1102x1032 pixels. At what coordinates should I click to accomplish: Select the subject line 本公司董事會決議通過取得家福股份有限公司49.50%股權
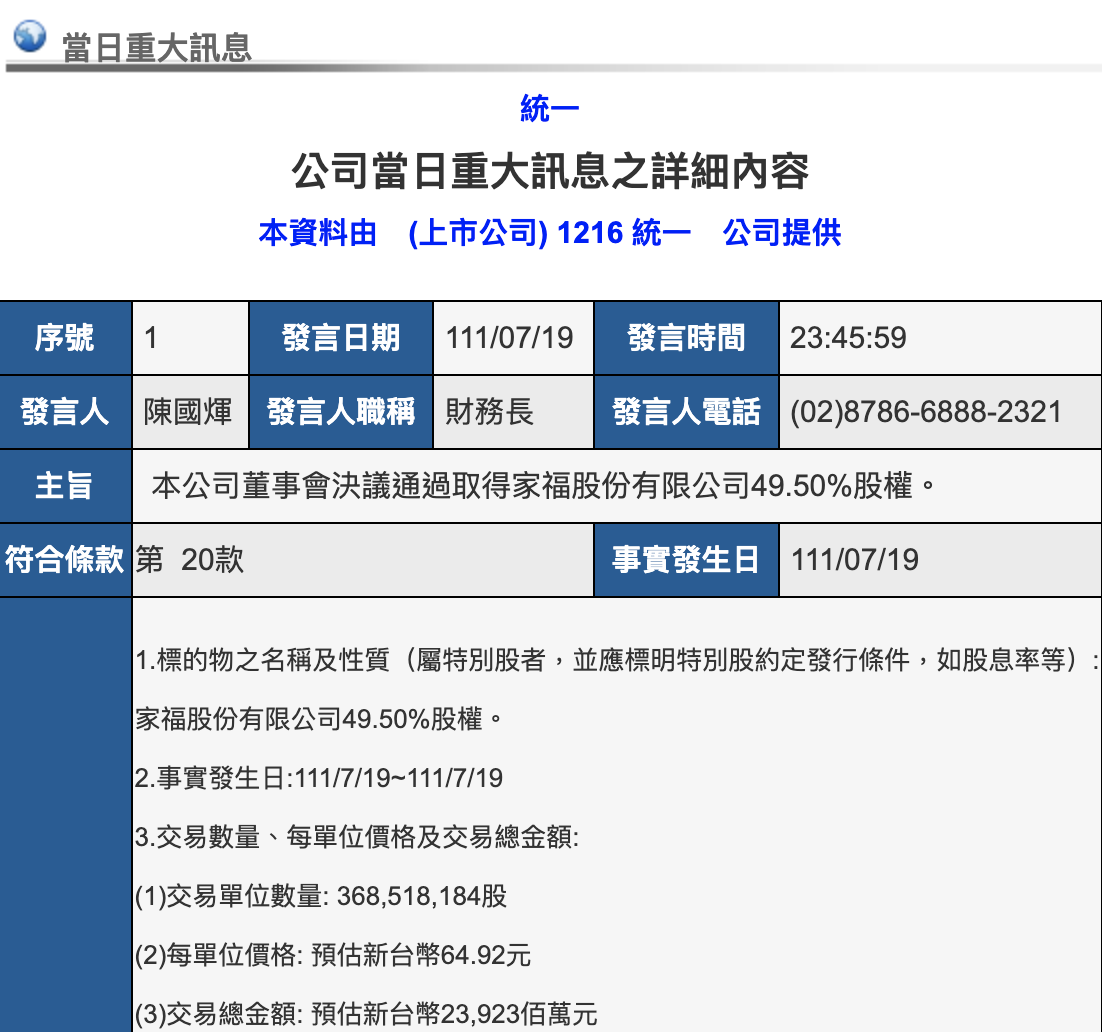(544, 486)
